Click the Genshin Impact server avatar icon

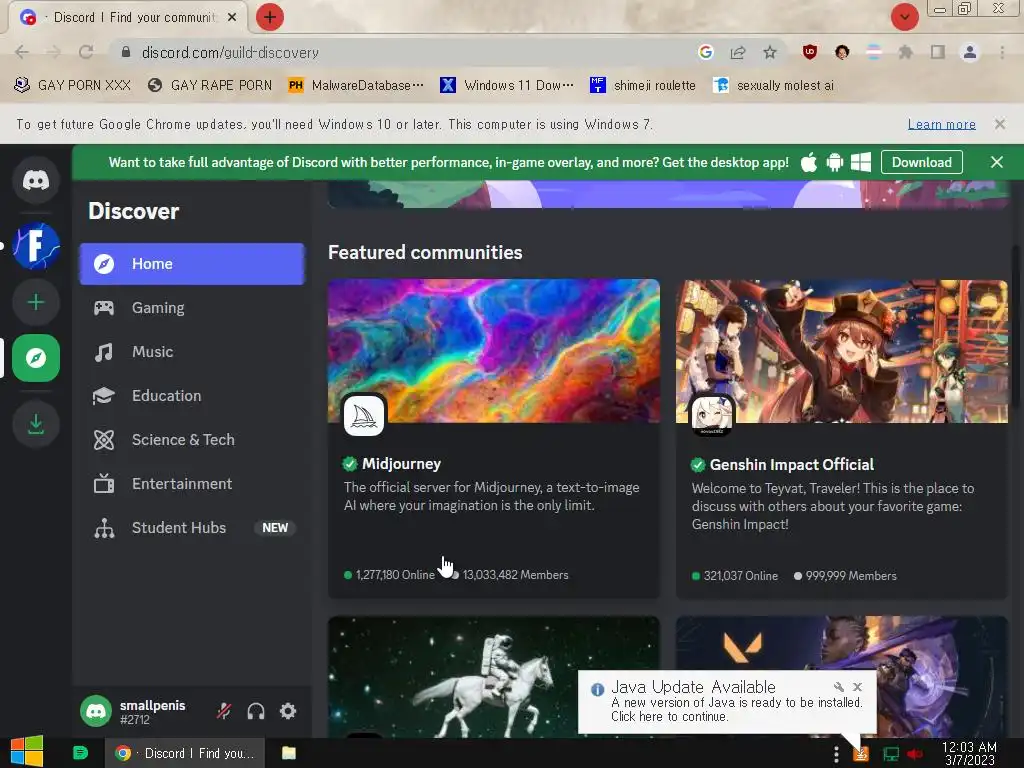[x=712, y=415]
